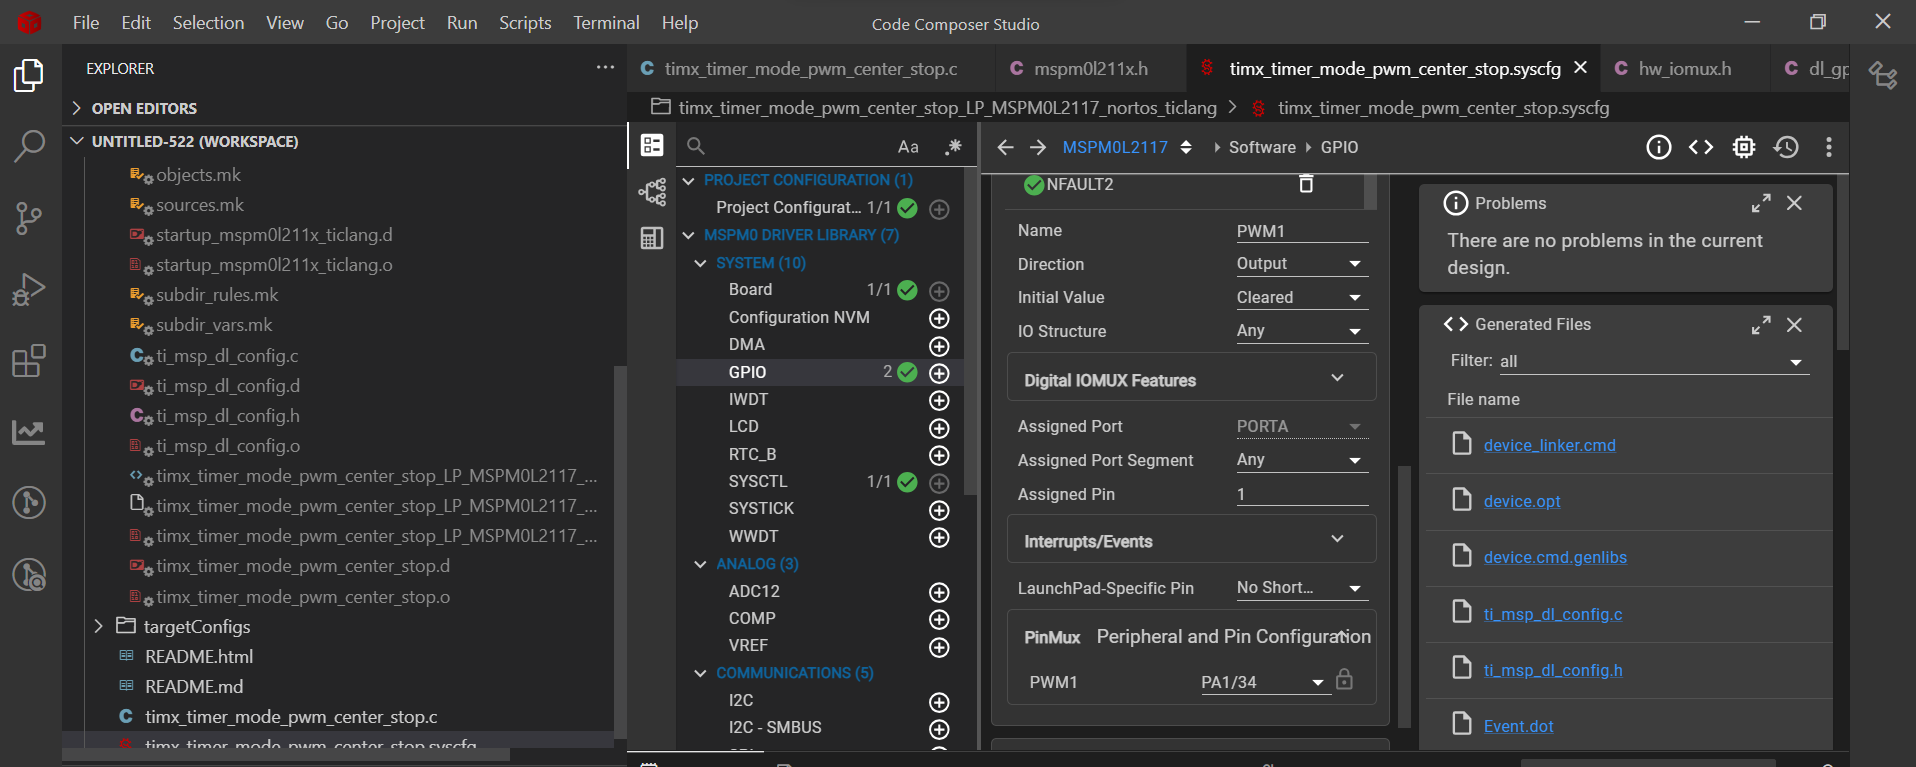Open the Extensions view
This screenshot has width=1916, height=767.
point(29,361)
